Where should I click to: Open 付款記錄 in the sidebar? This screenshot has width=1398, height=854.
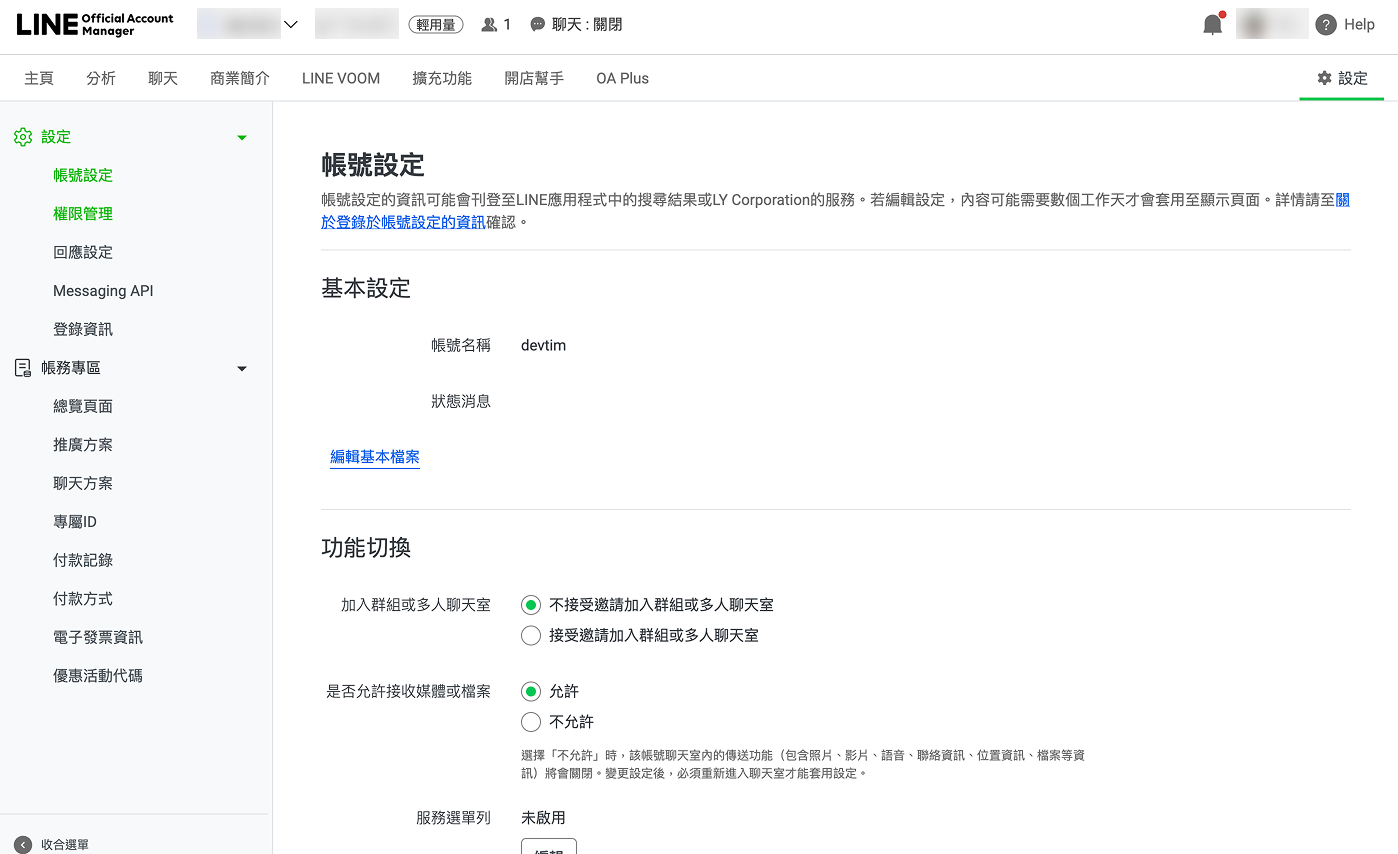pos(83,560)
